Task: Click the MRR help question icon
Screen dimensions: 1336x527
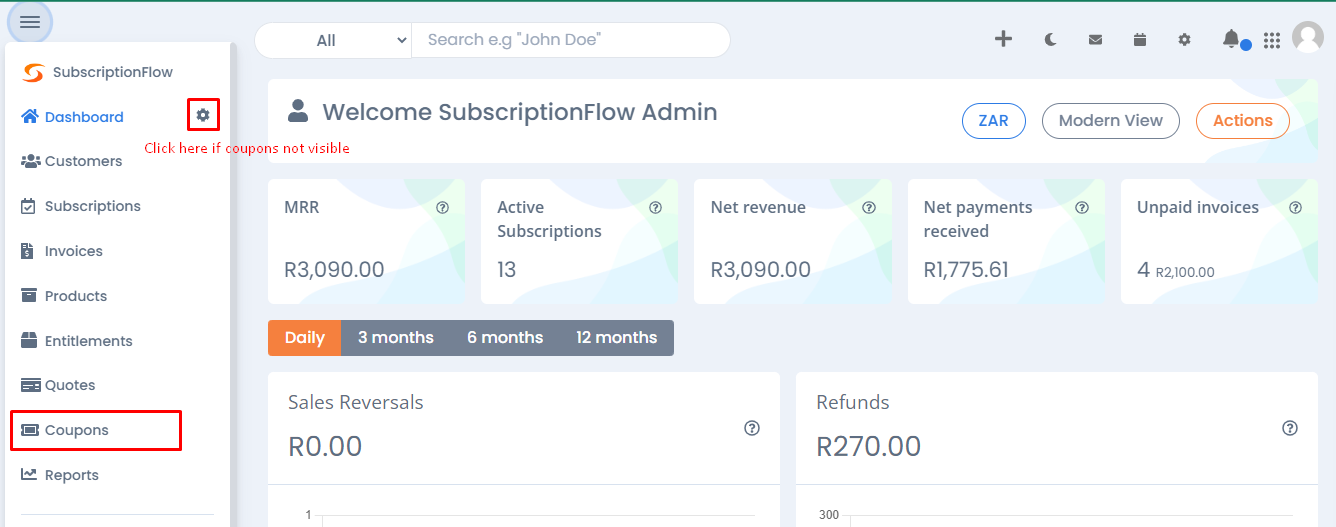Action: coord(443,208)
